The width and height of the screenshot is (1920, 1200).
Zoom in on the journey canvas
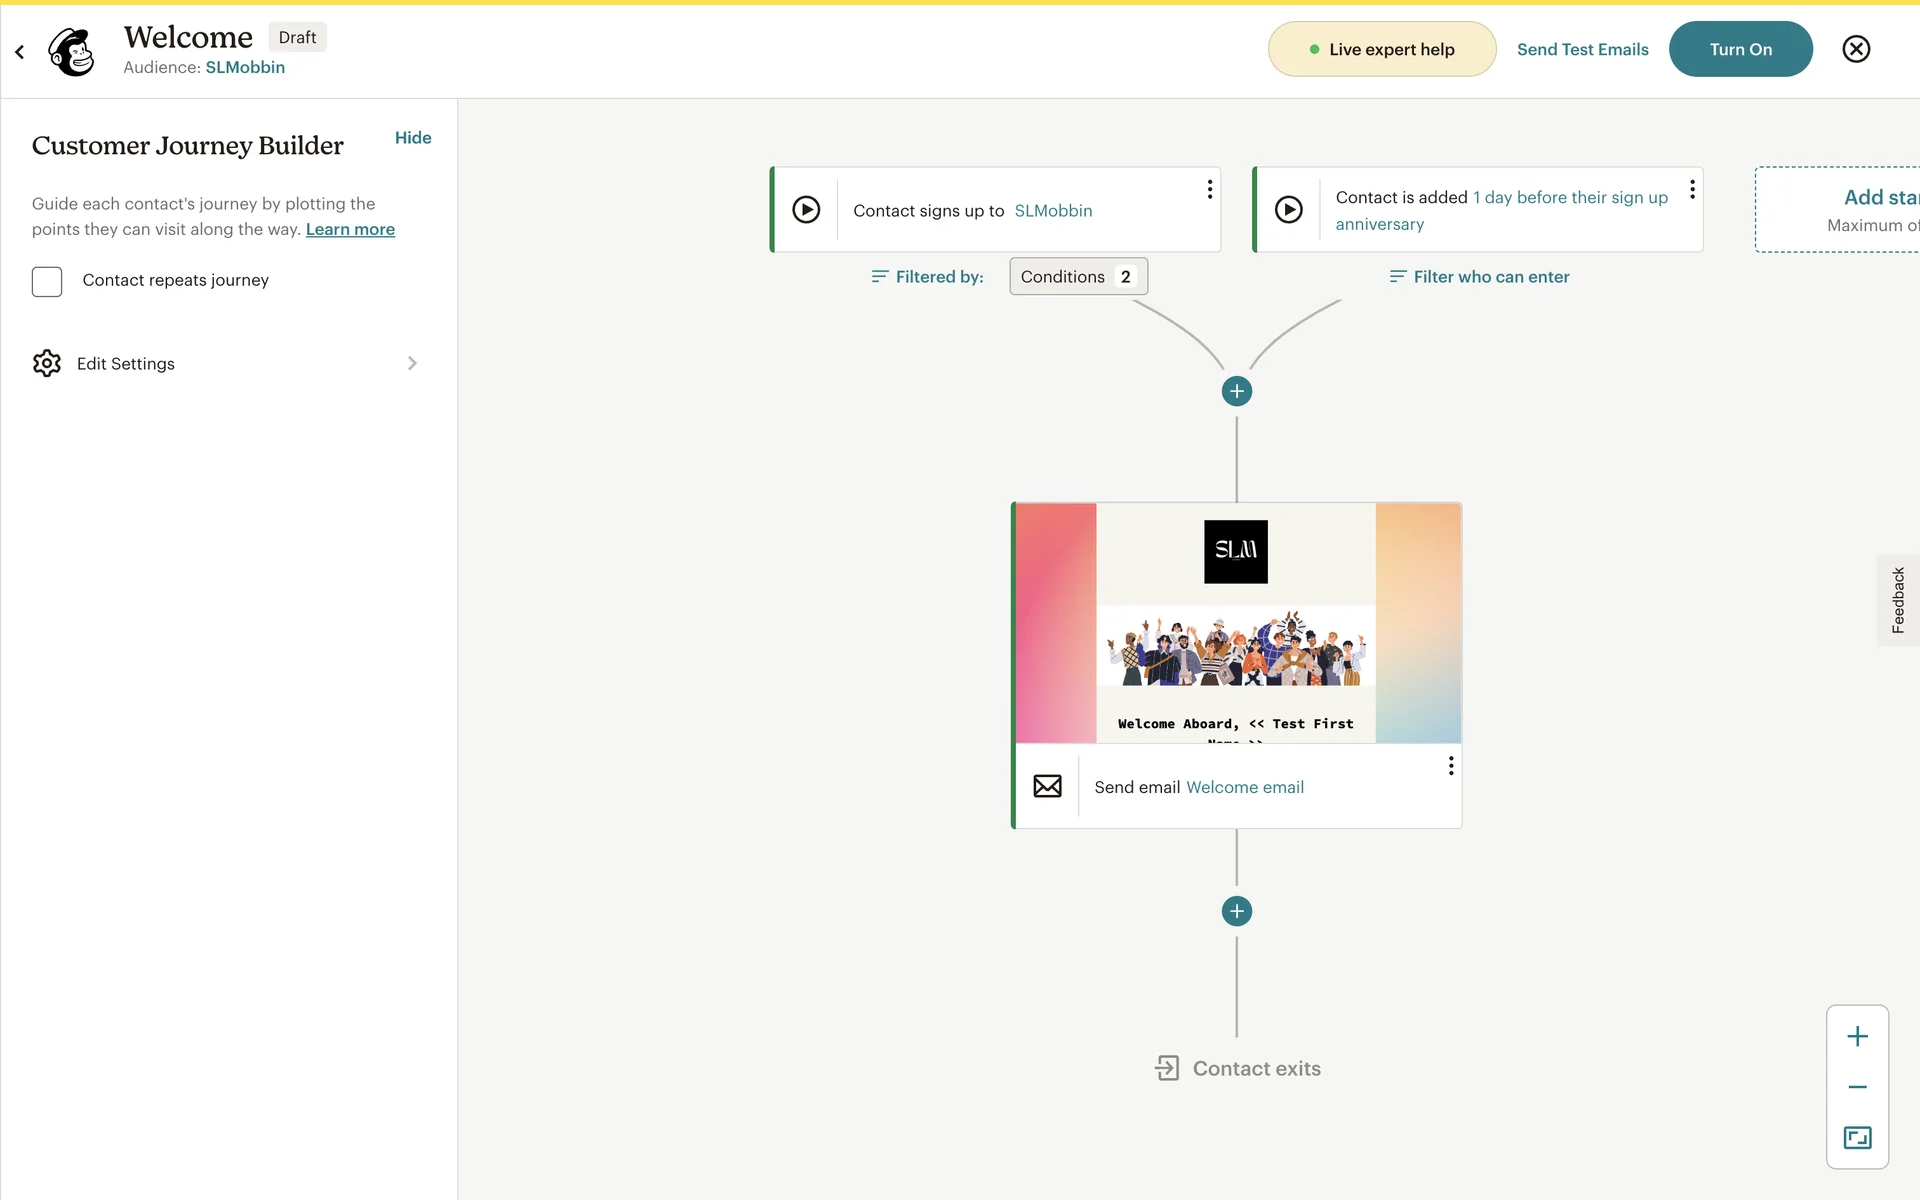[1857, 1037]
